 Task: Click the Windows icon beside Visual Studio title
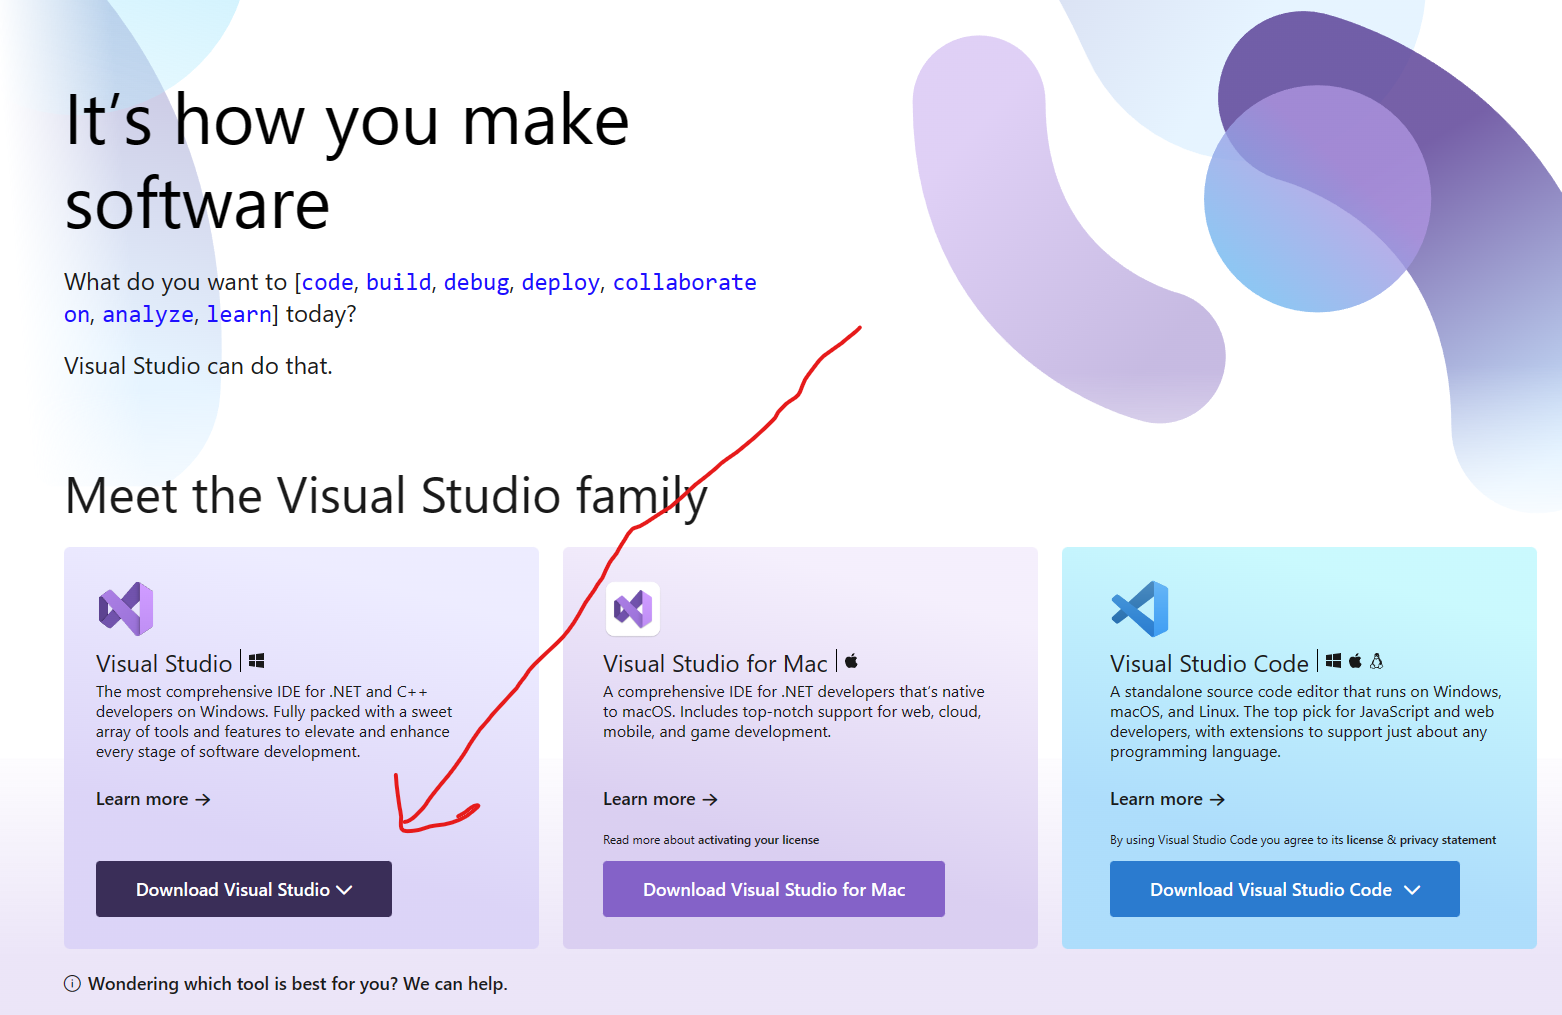(x=256, y=661)
